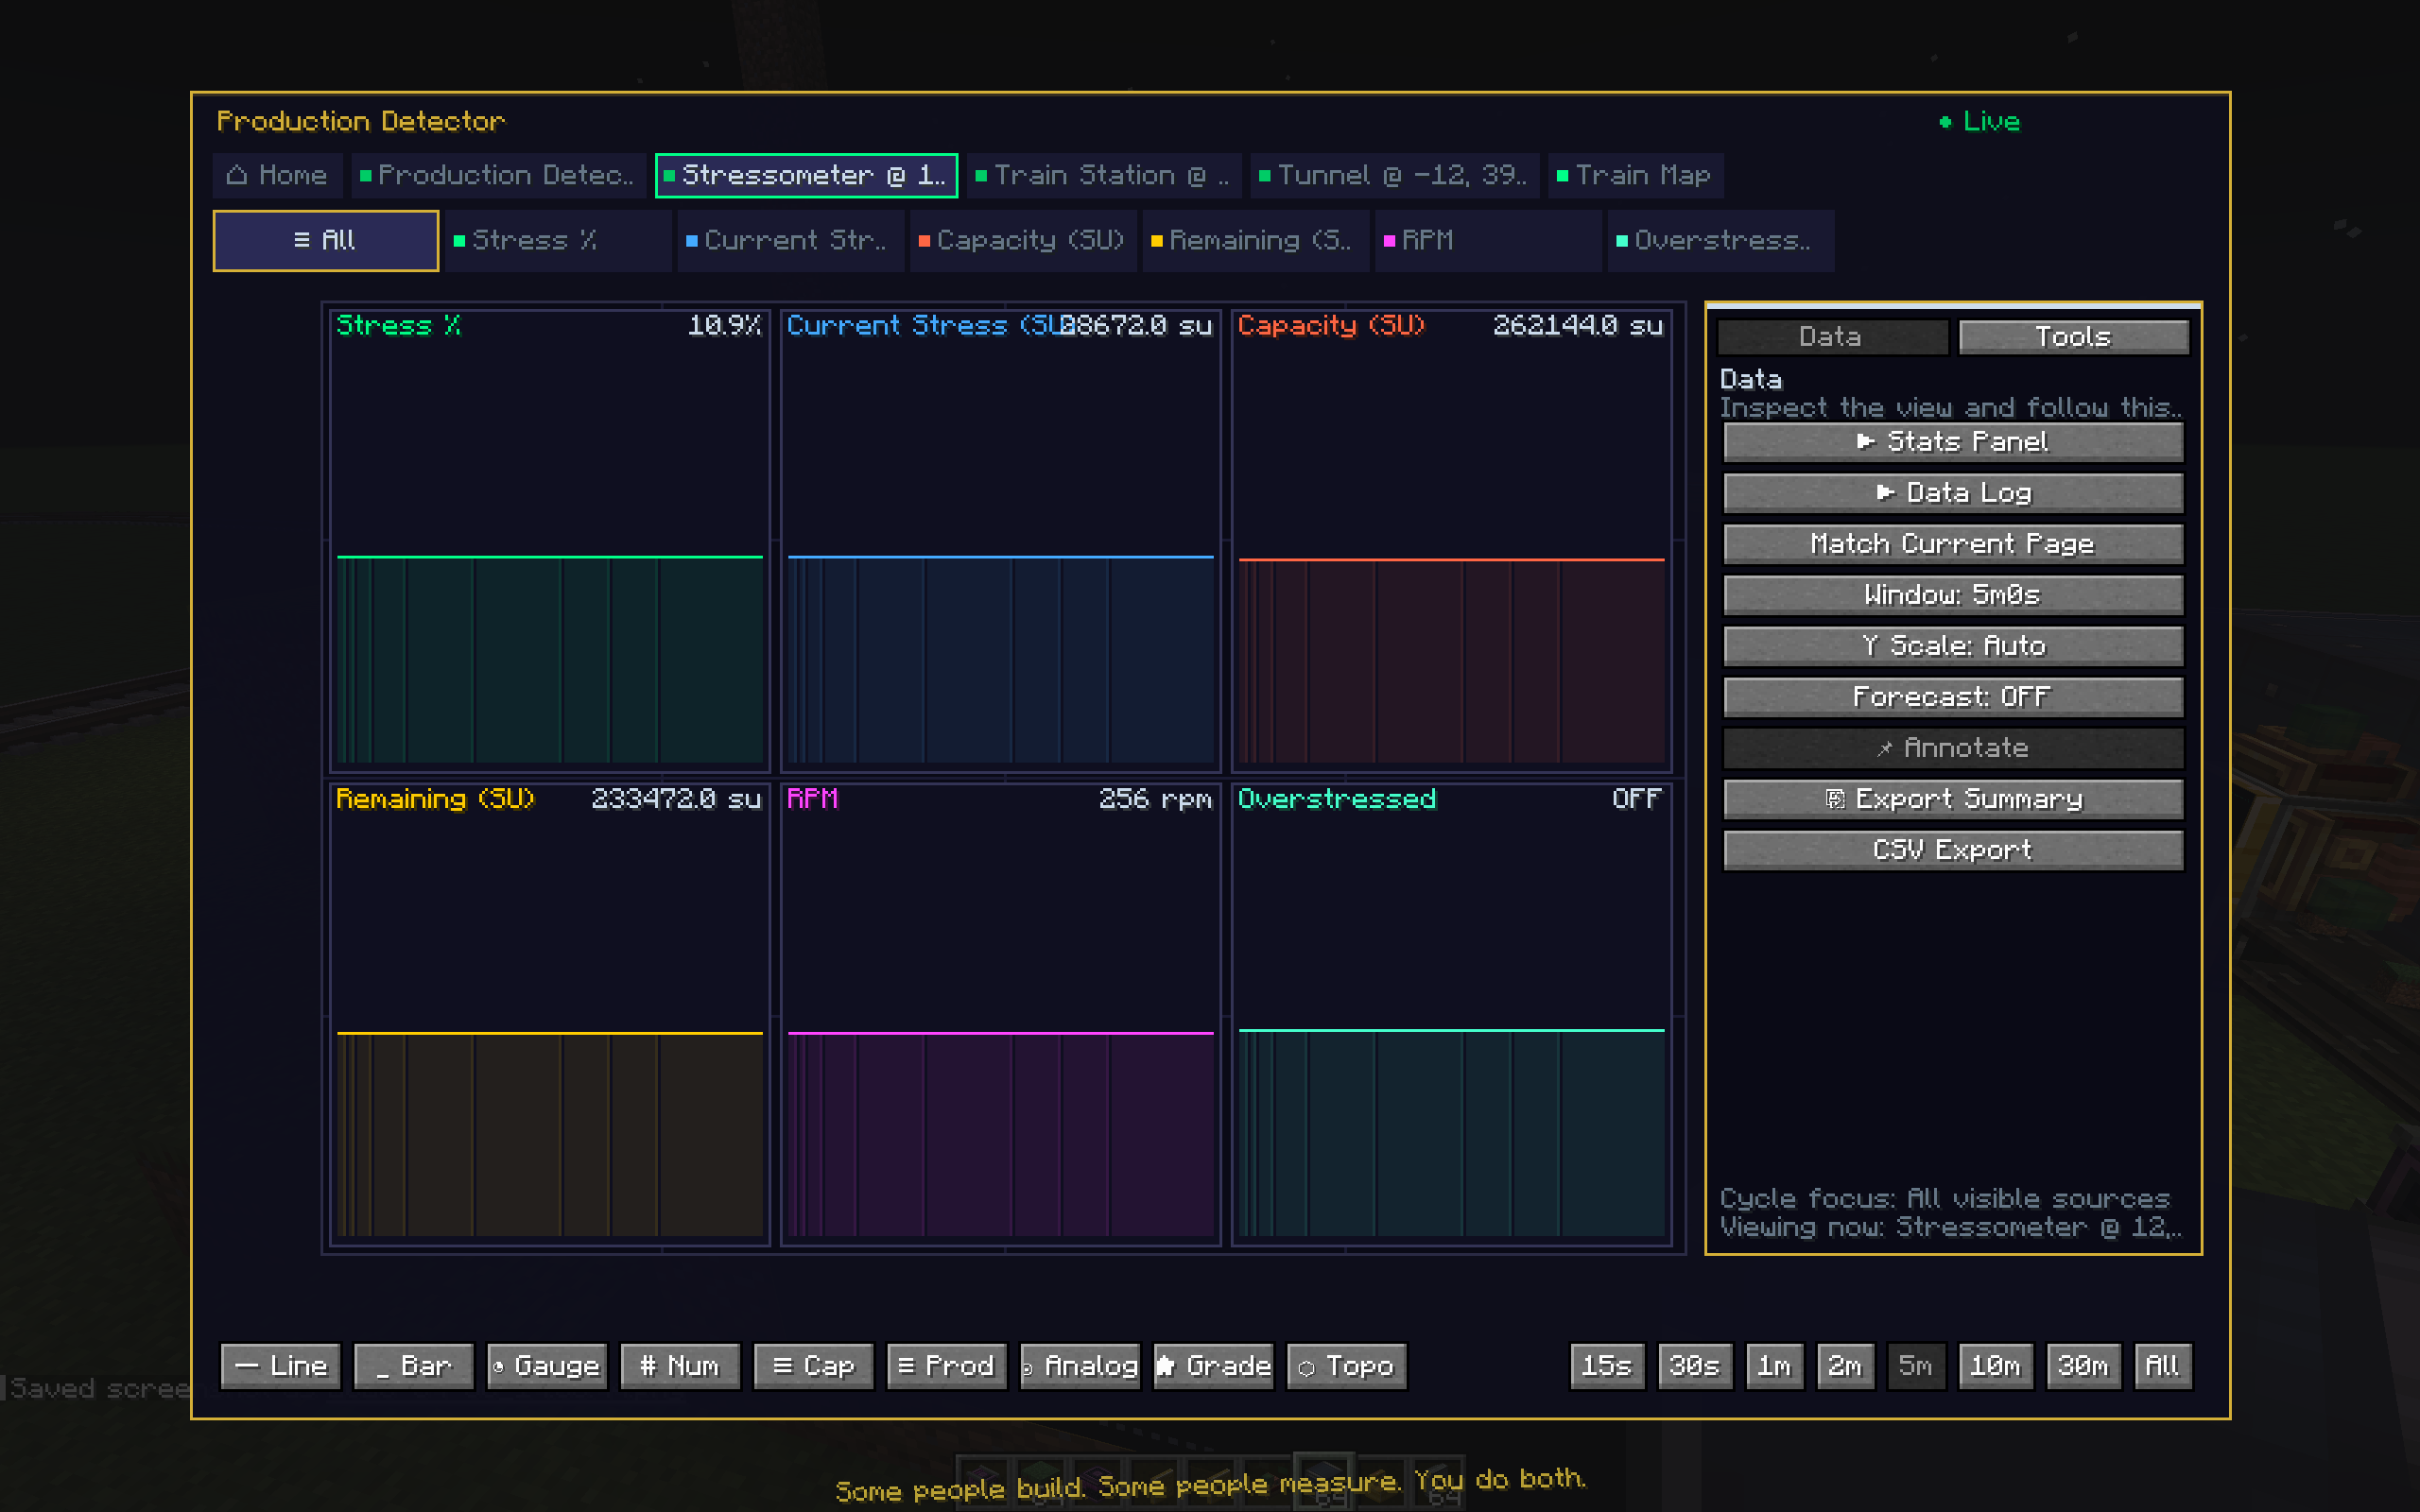Open the Train Station source tab
The width and height of the screenshot is (2420, 1512).
point(1103,175)
